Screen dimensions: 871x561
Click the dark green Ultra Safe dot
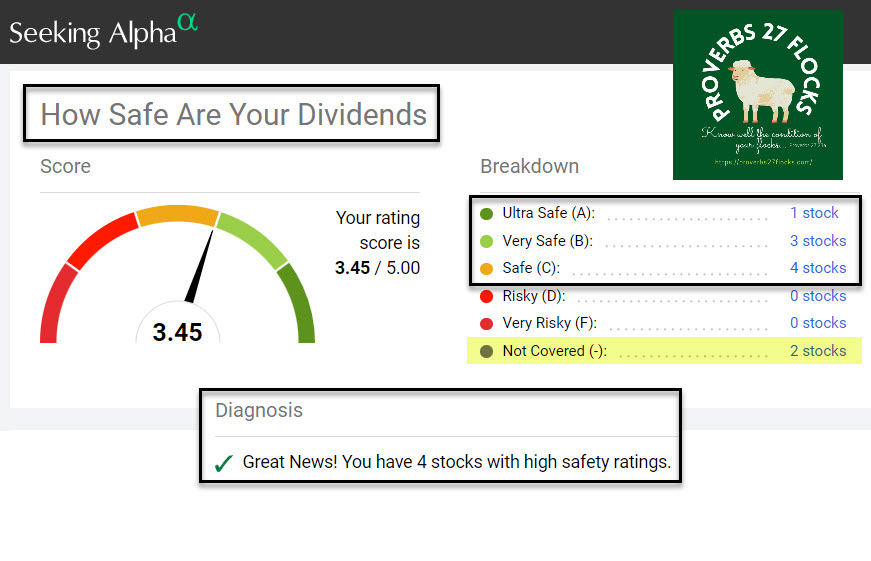[x=487, y=213]
